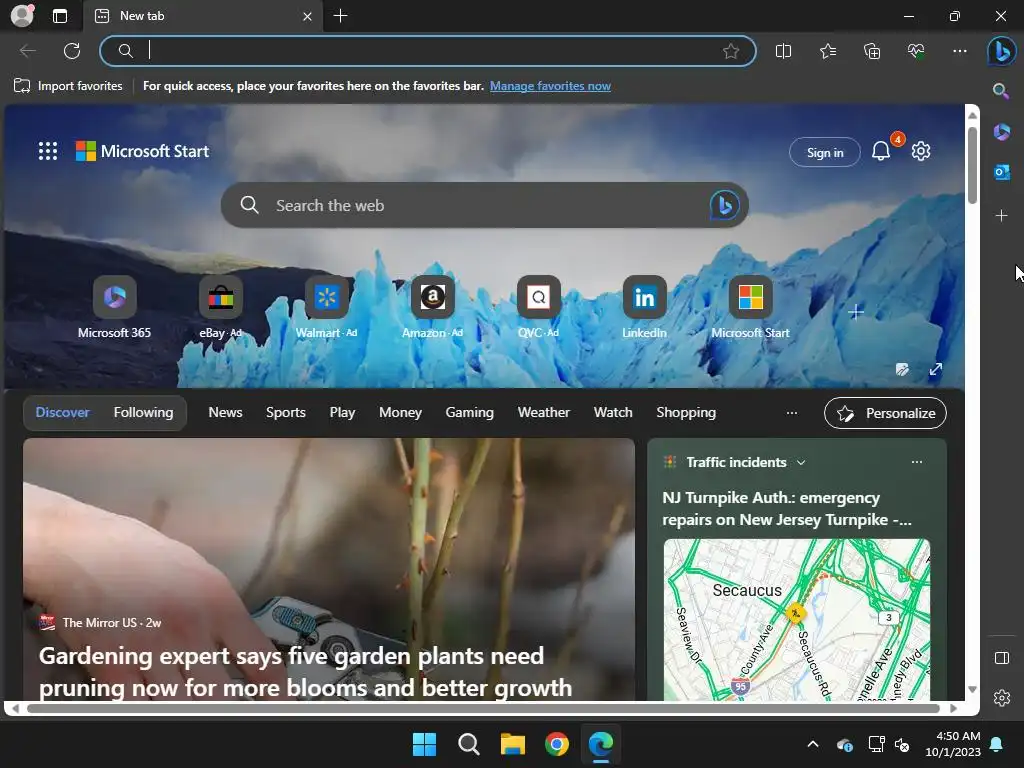Click the Microsoft Start logo
Viewport: 1024px width, 768px height.
coord(142,151)
